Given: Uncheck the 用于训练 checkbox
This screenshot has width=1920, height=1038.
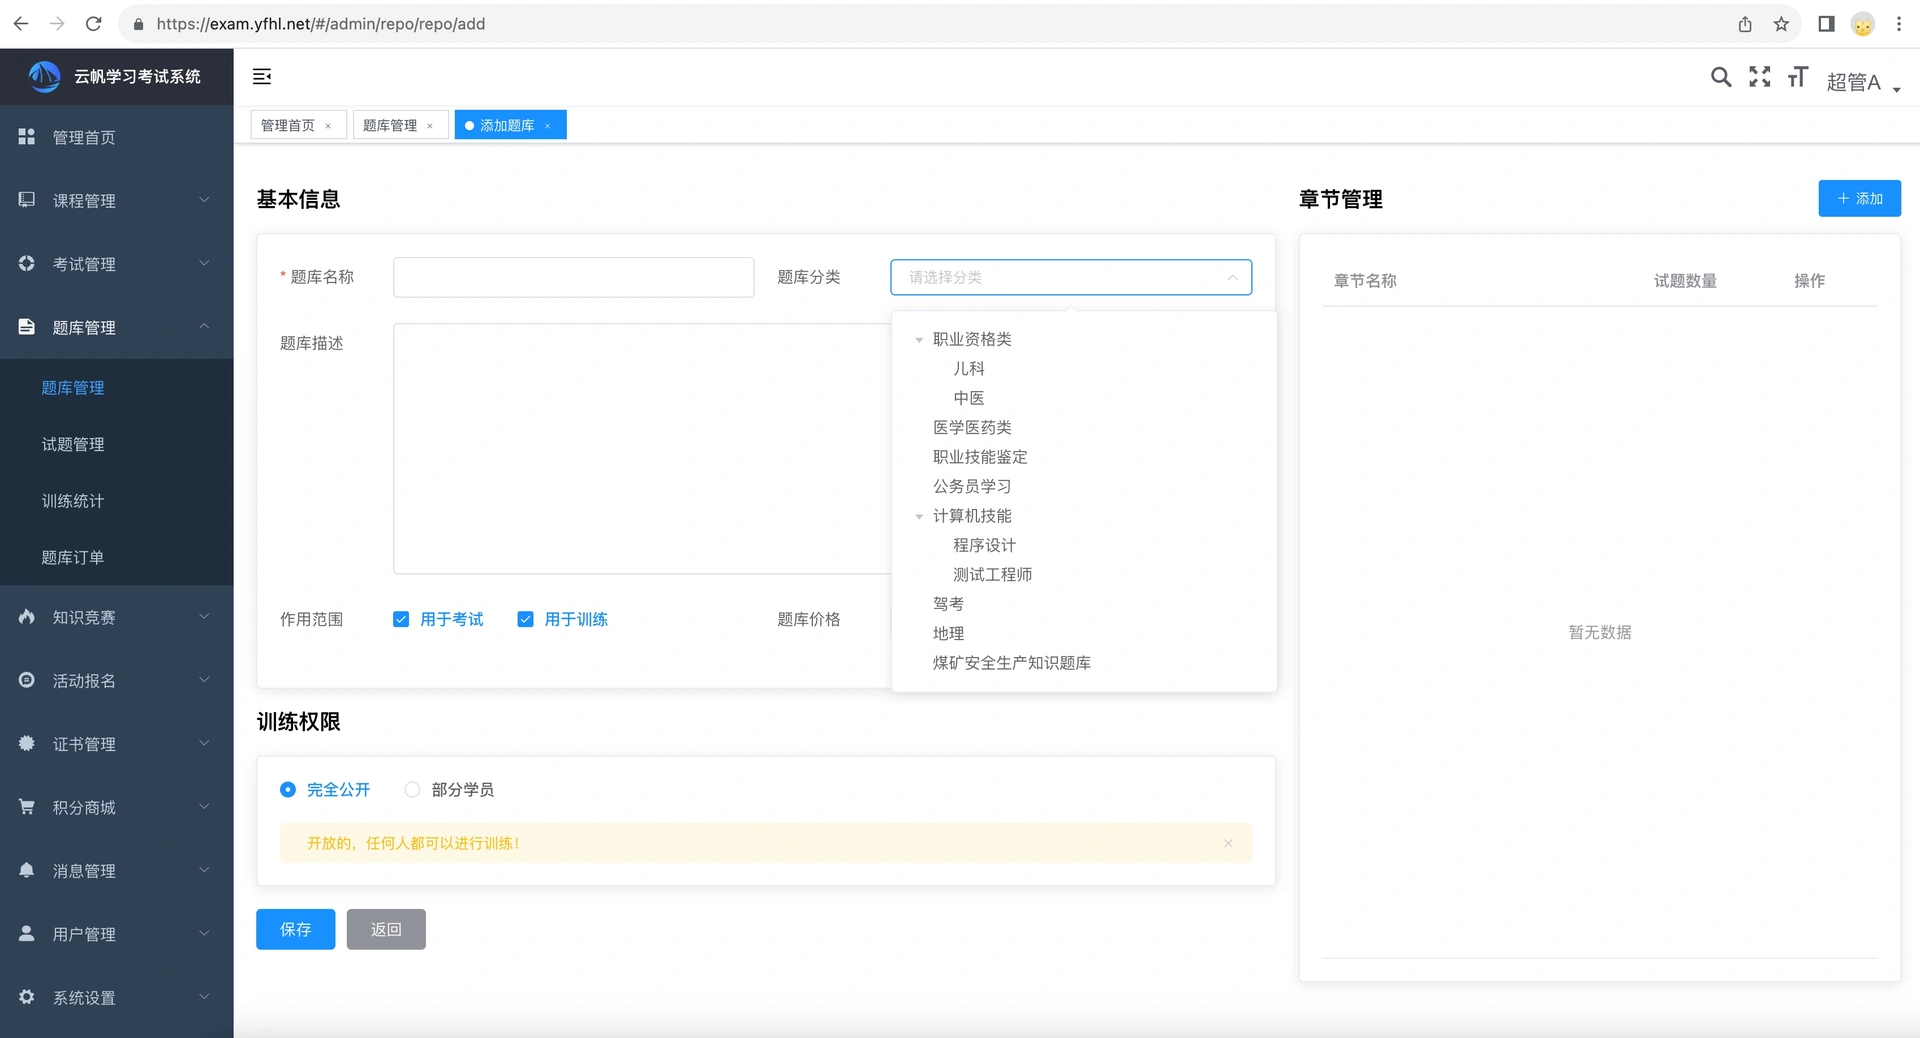Looking at the screenshot, I should 525,619.
